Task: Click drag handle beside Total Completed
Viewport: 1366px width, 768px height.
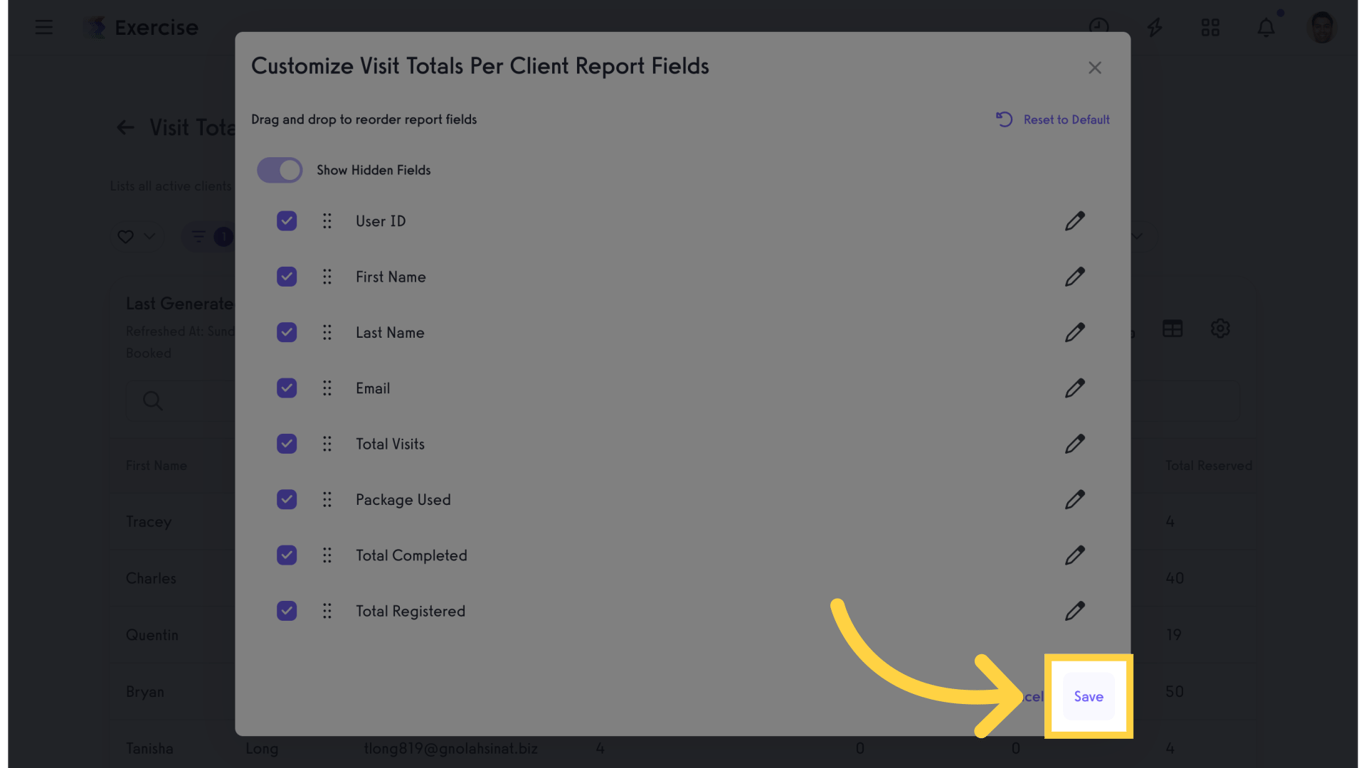Action: click(x=327, y=555)
